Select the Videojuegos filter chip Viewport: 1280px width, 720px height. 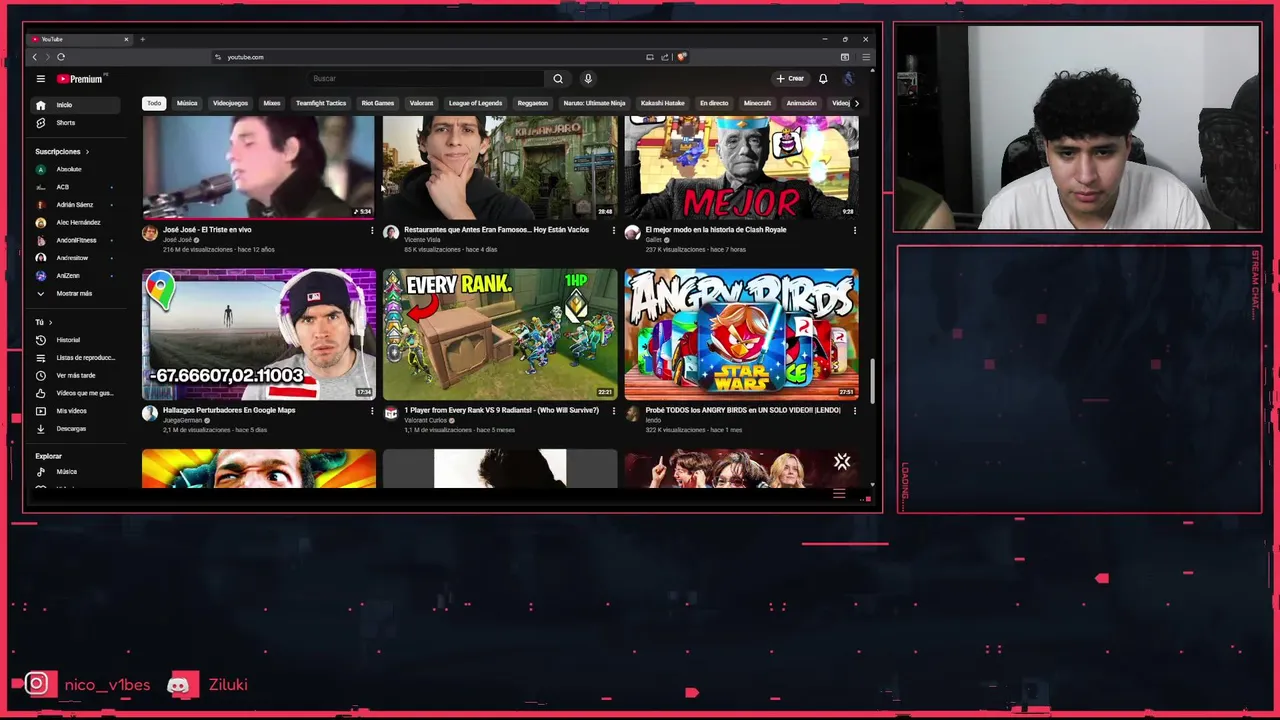coord(231,103)
